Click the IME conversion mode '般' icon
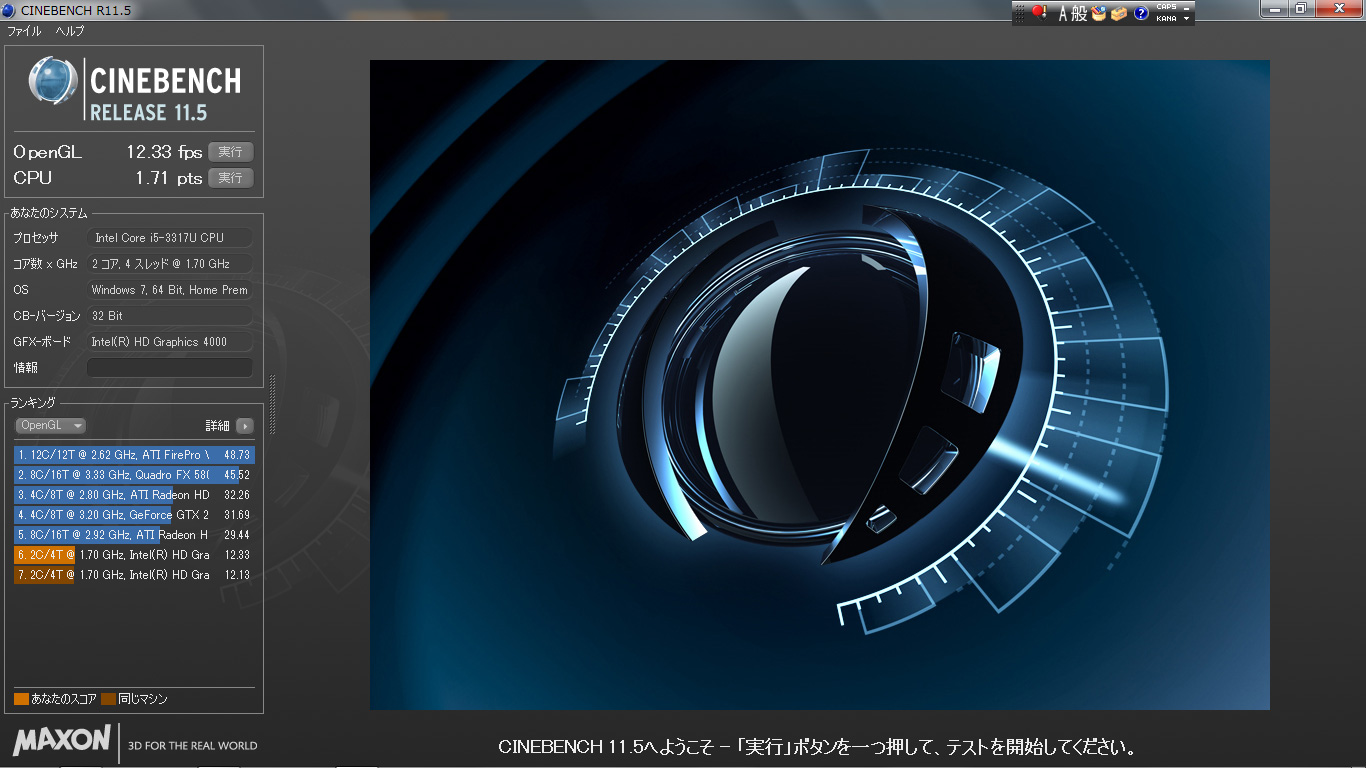The image size is (1366, 768). pos(1079,14)
